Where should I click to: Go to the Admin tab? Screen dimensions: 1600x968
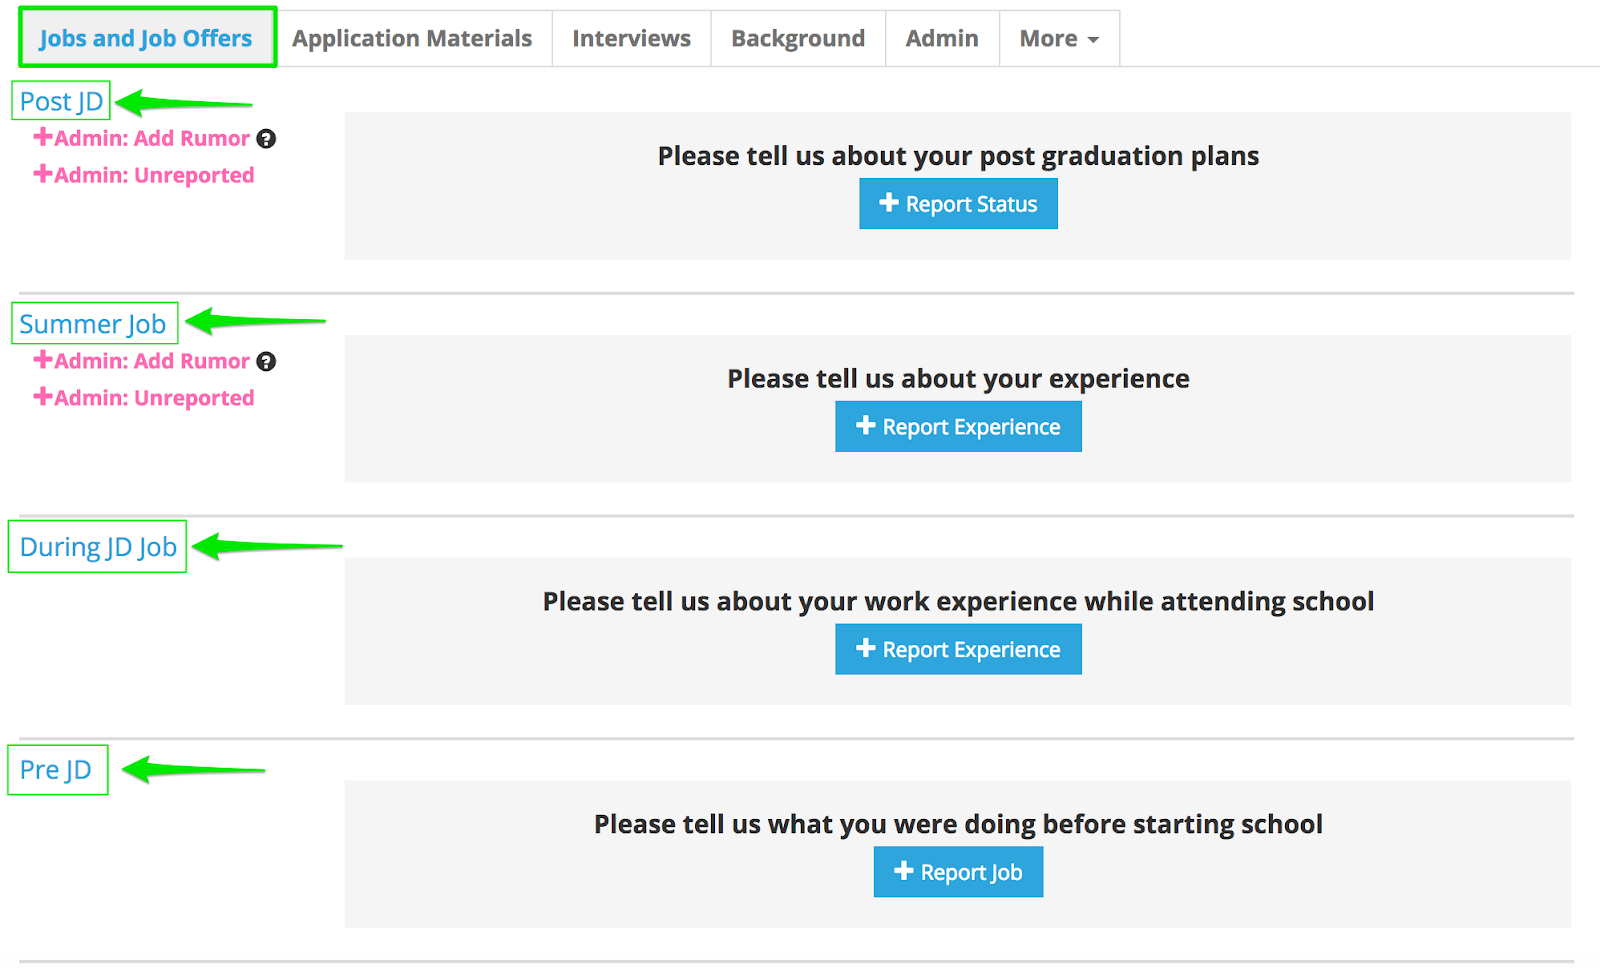point(942,39)
